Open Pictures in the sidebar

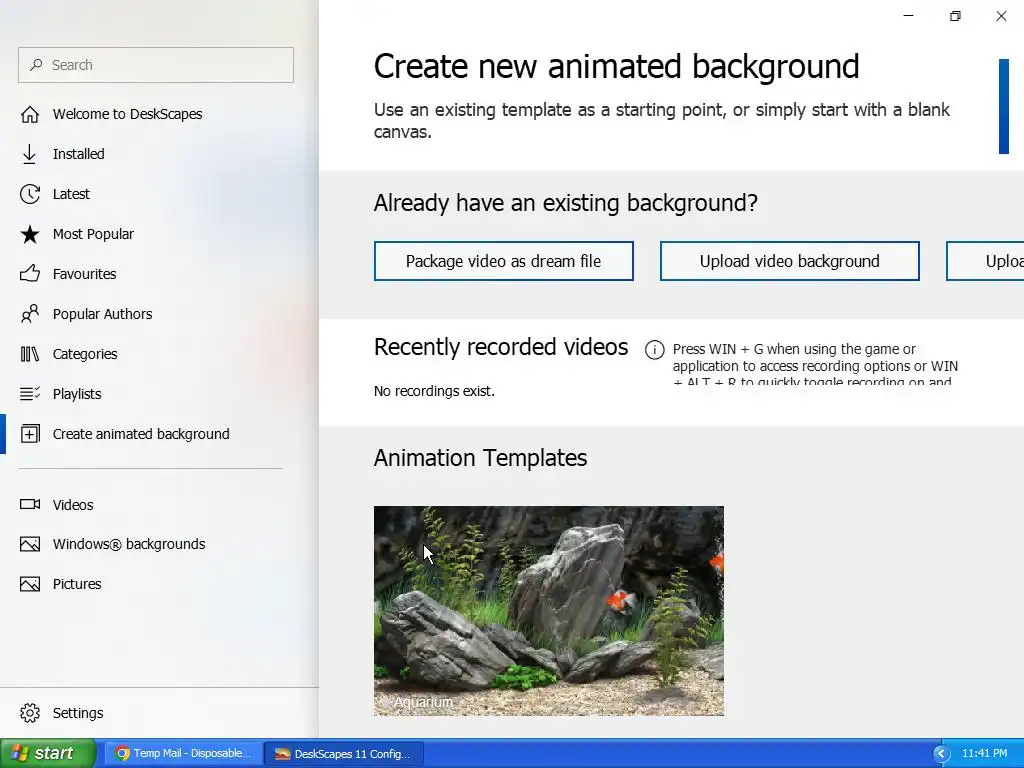point(77,584)
